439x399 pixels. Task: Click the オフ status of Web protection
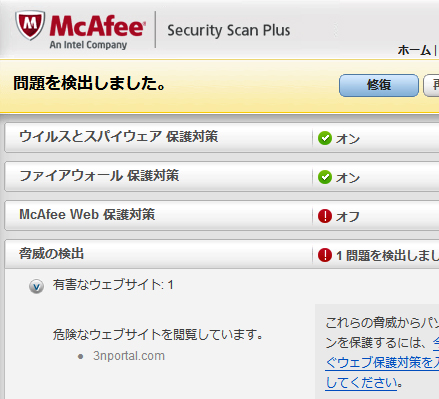(x=348, y=217)
